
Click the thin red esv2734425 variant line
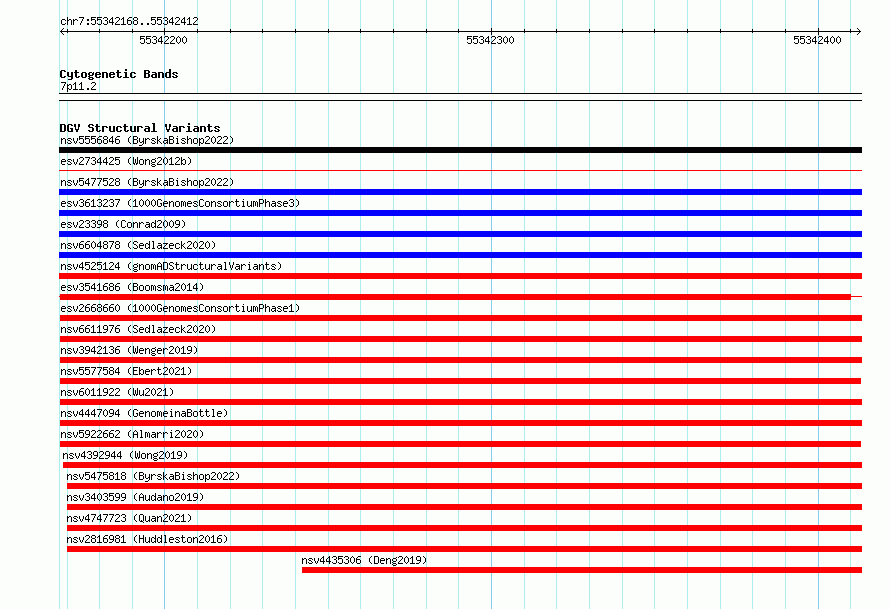460,170
